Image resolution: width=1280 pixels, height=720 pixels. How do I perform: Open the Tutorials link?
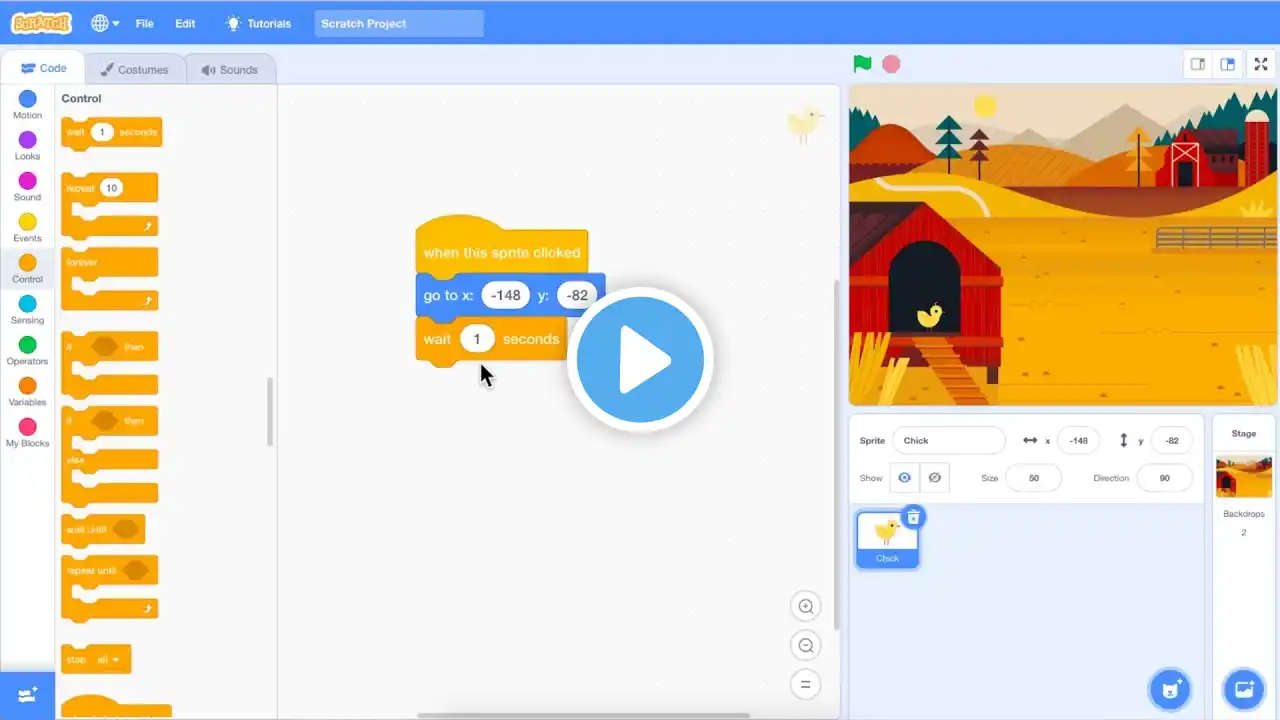click(x=258, y=23)
